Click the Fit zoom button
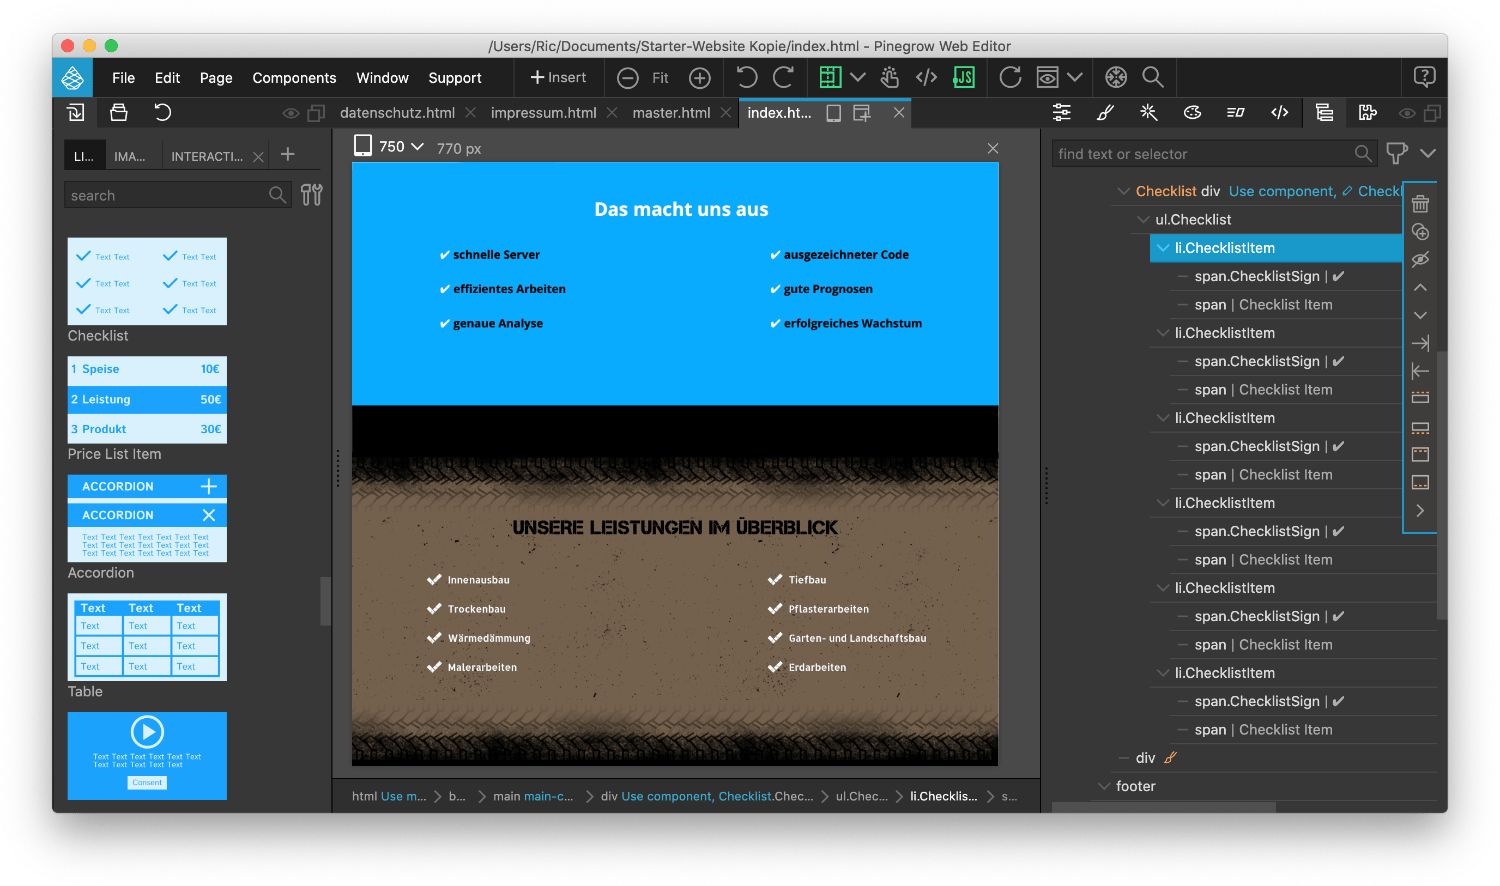 [660, 78]
